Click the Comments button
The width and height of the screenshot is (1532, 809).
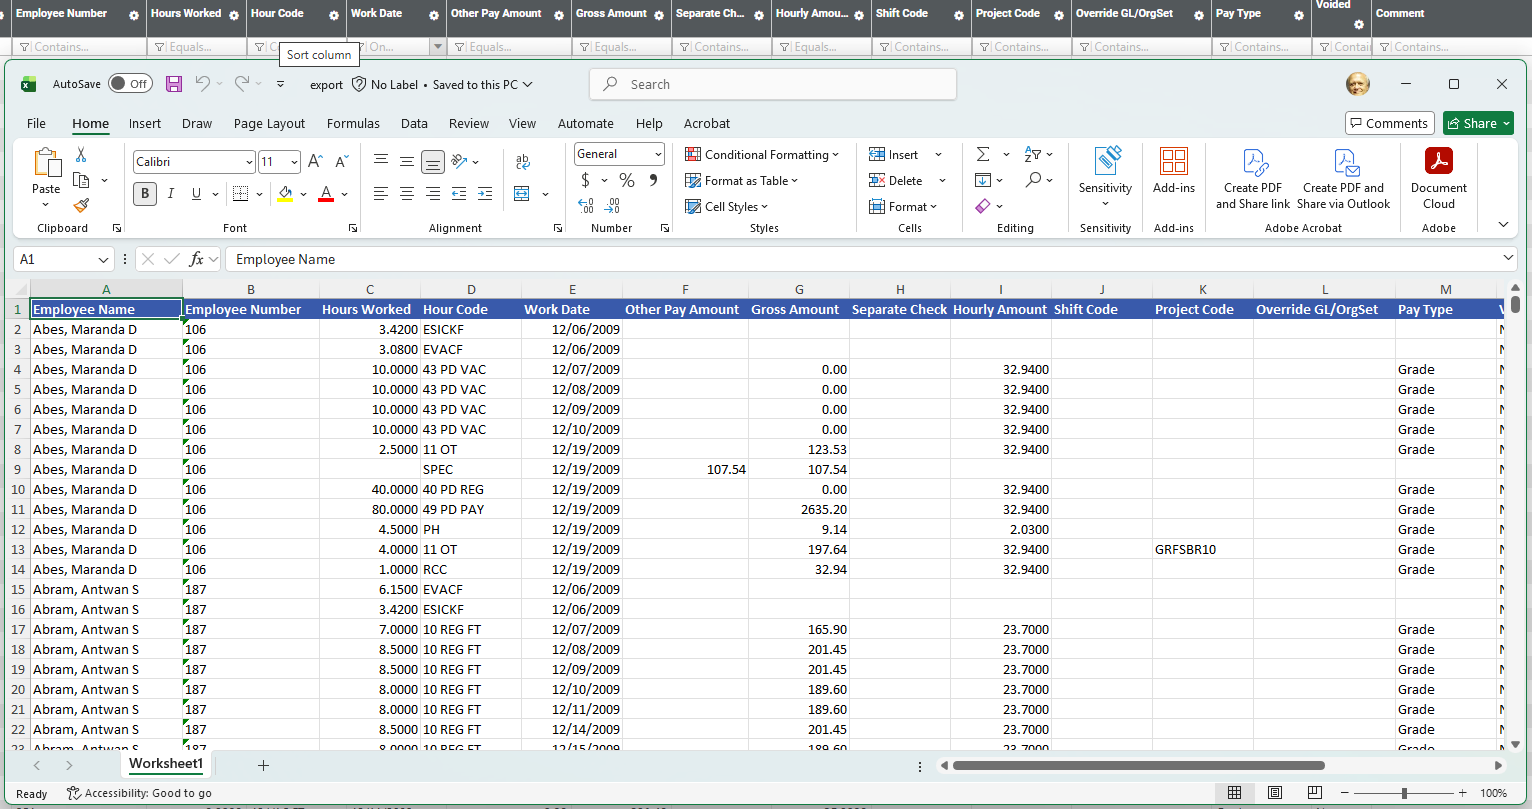tap(1389, 123)
